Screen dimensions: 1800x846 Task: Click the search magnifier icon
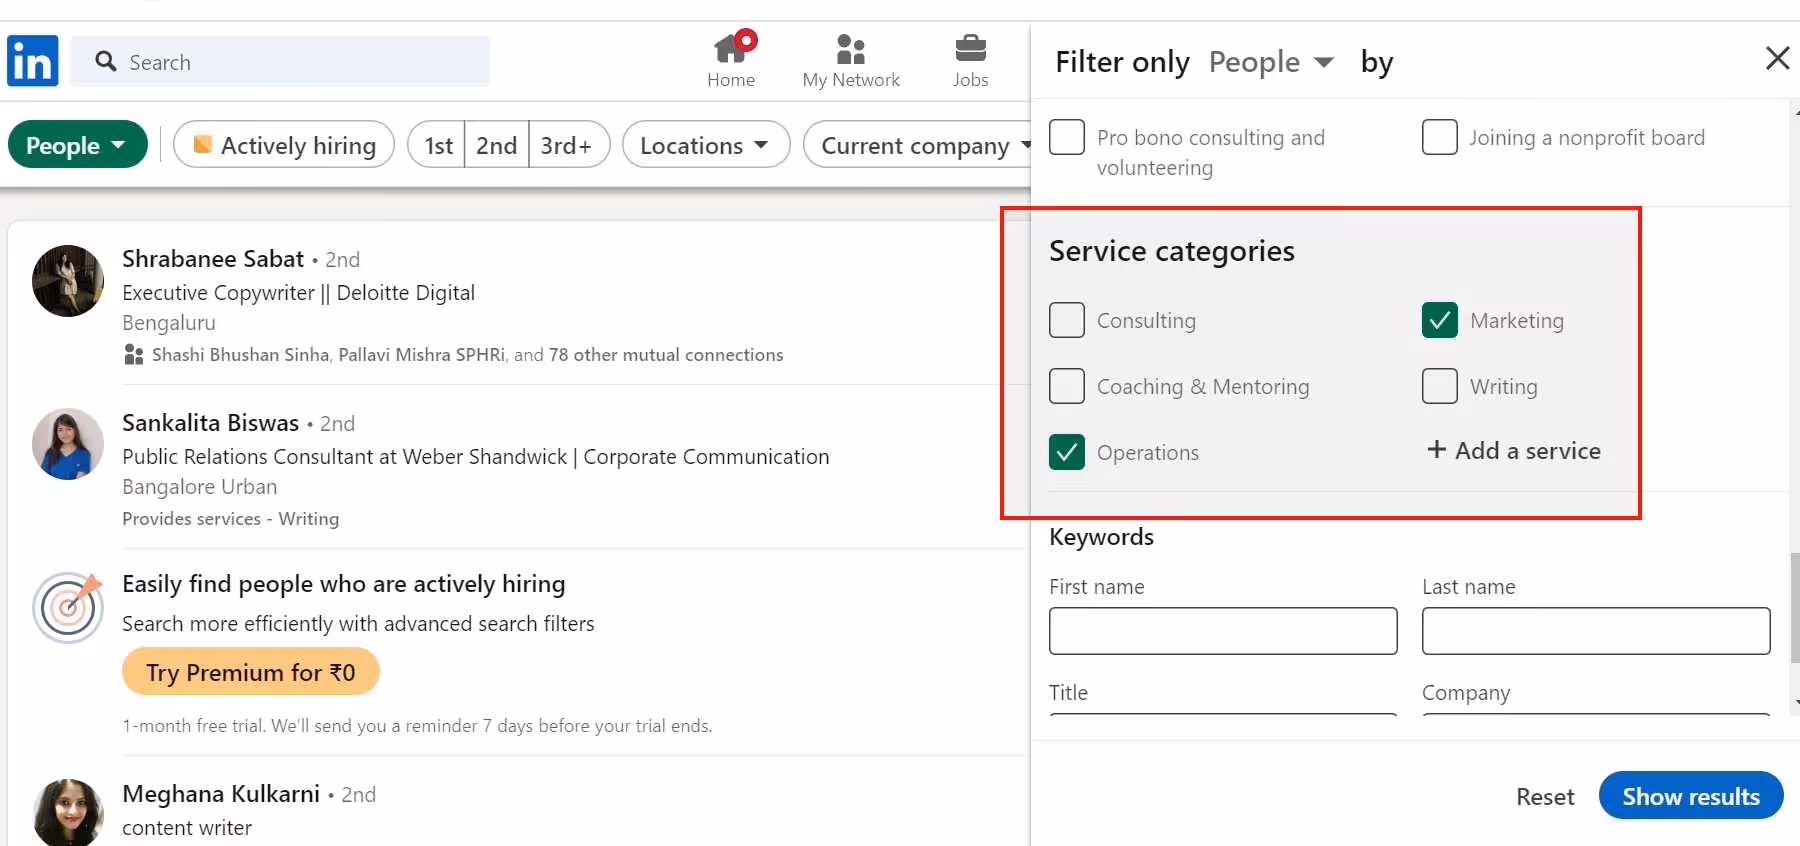coord(106,62)
